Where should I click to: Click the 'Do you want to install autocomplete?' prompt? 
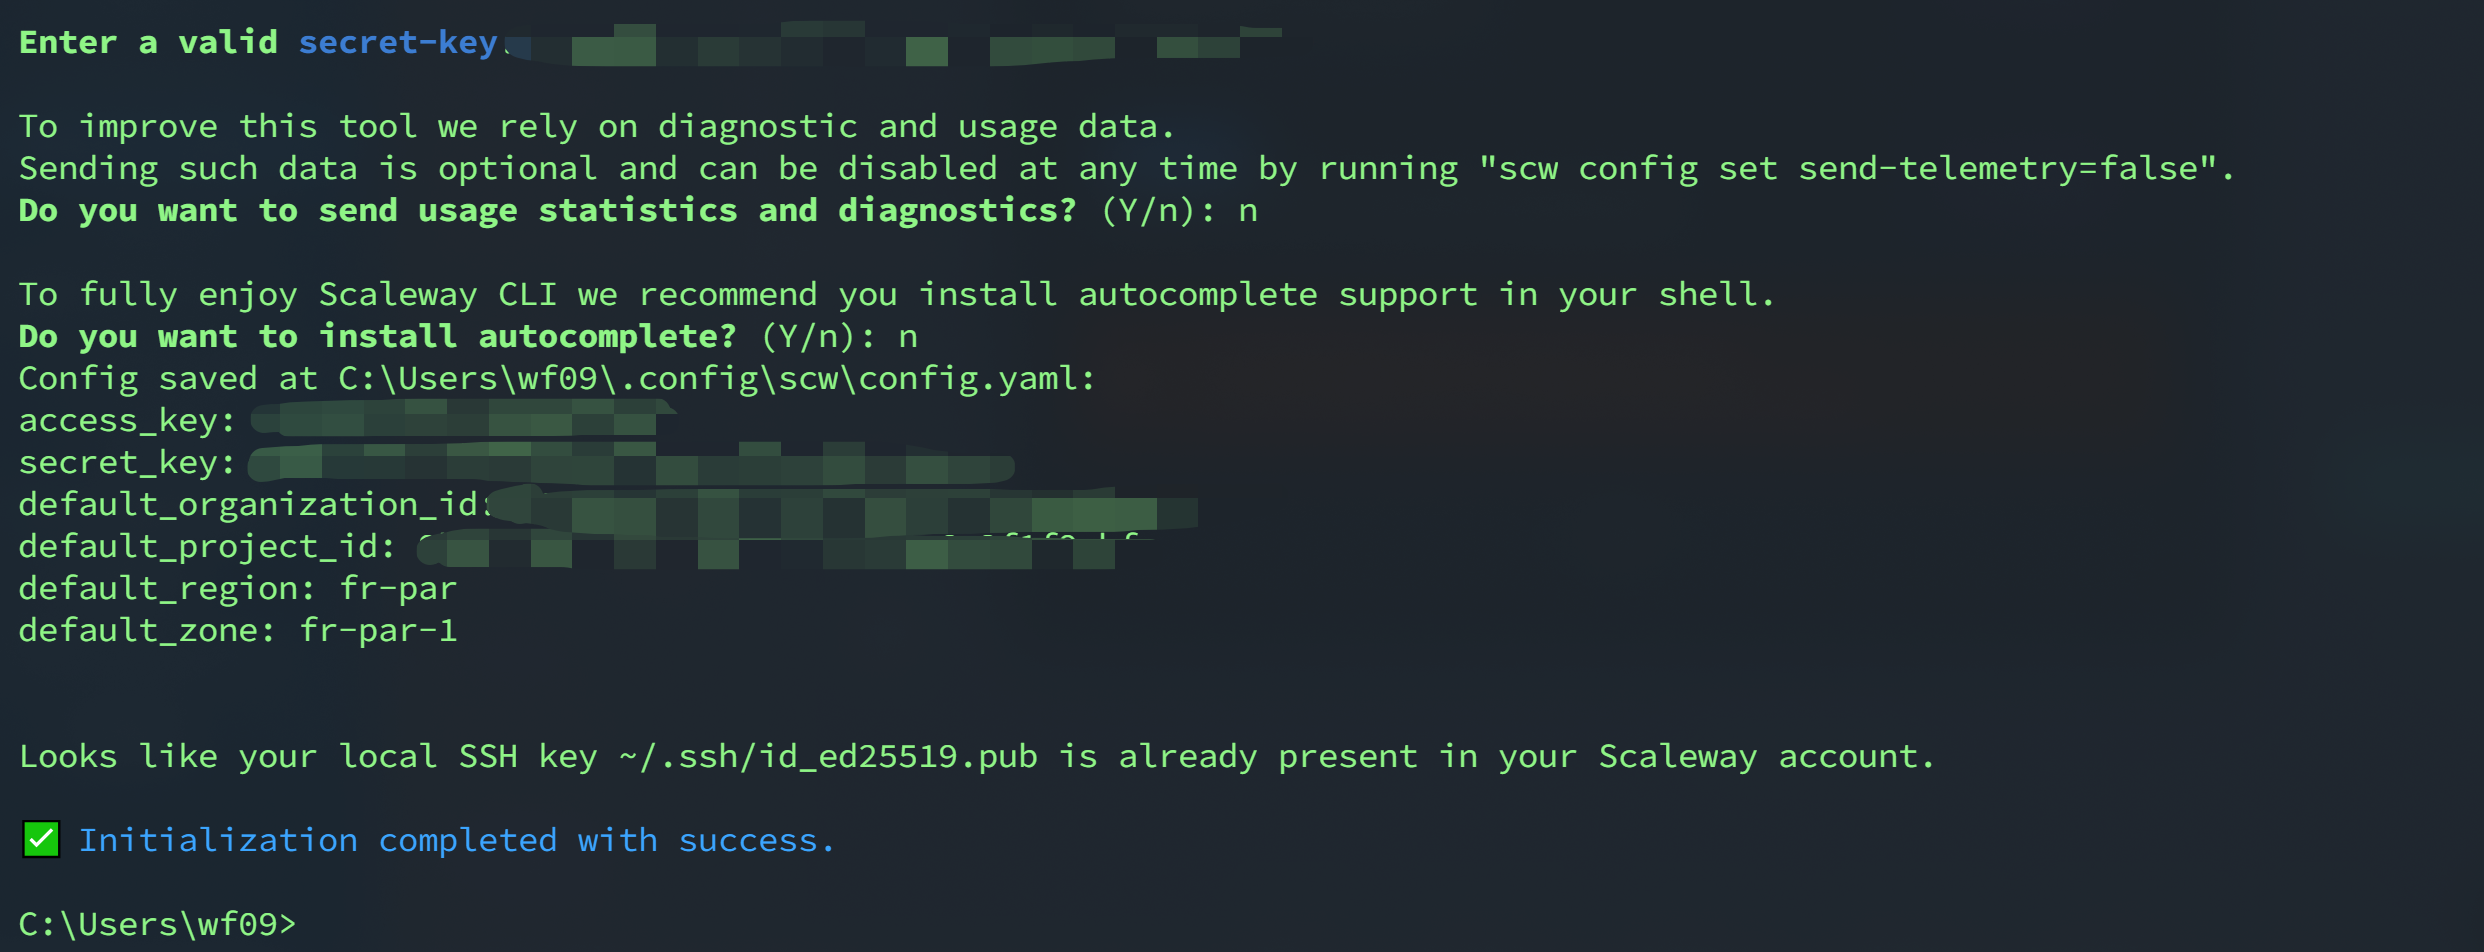pyautogui.click(x=378, y=337)
